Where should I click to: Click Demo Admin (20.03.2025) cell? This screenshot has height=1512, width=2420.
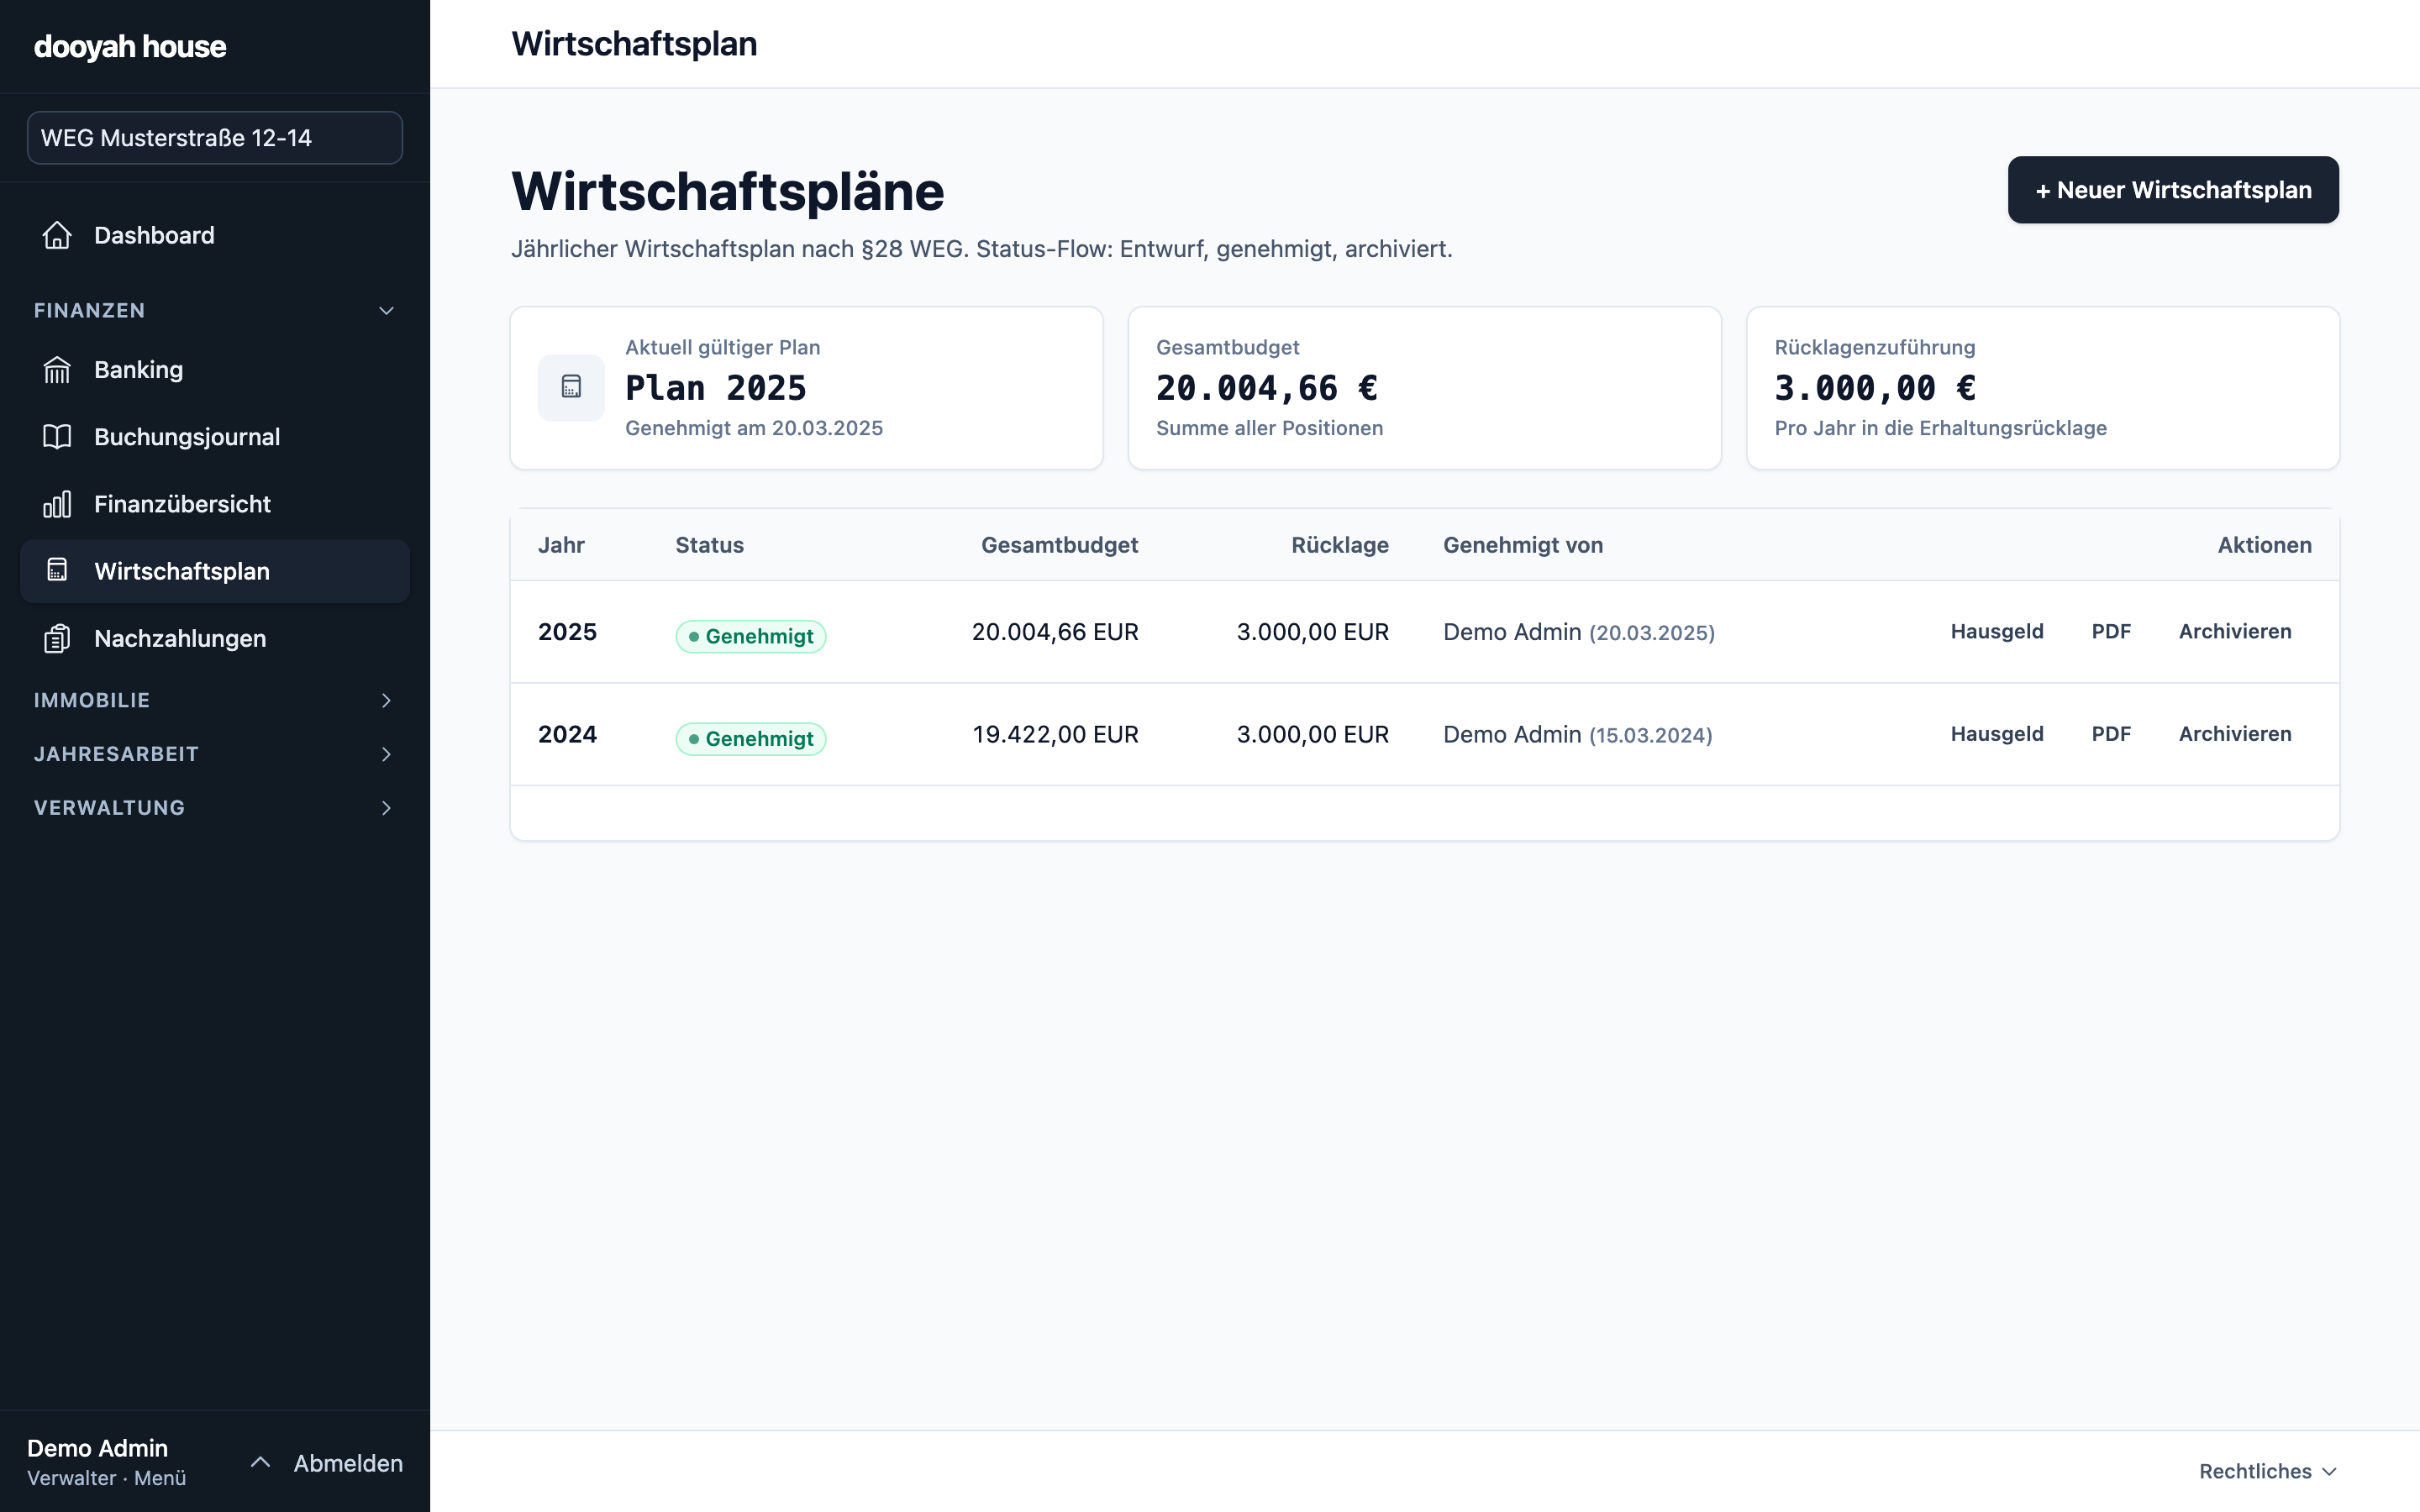[1579, 632]
